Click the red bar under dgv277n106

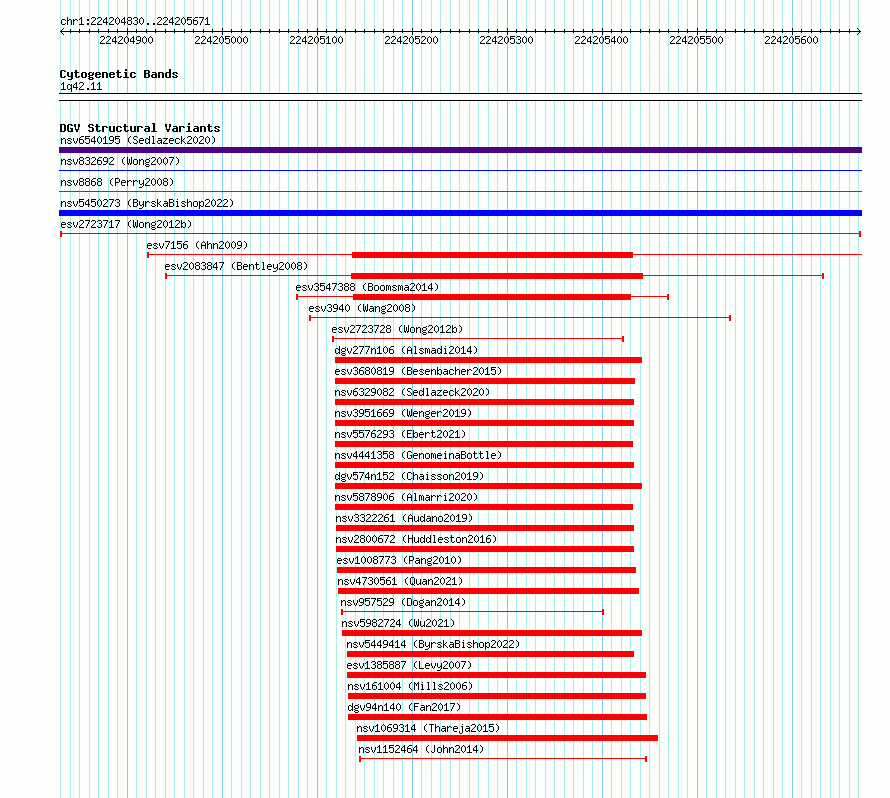point(488,360)
